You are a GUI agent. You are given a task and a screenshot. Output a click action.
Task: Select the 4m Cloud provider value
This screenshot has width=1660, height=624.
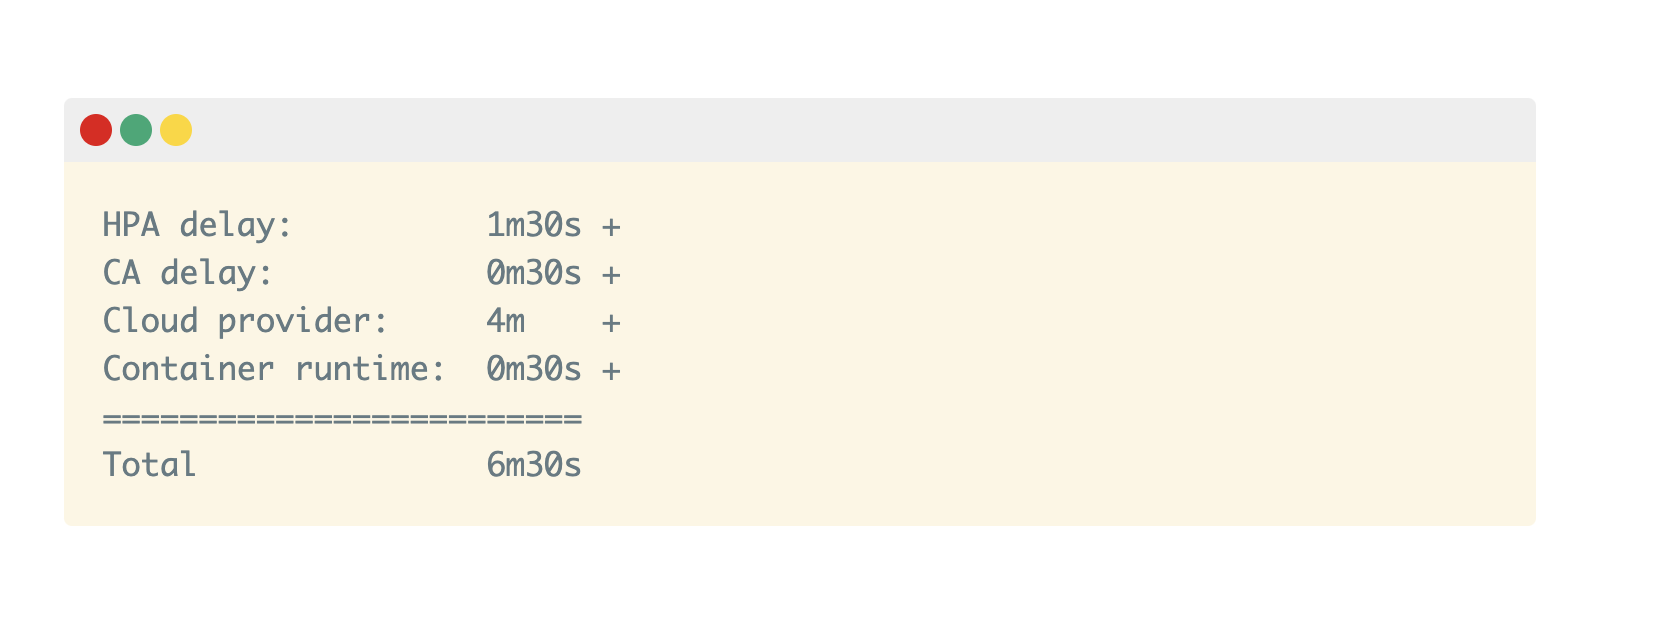point(505,321)
